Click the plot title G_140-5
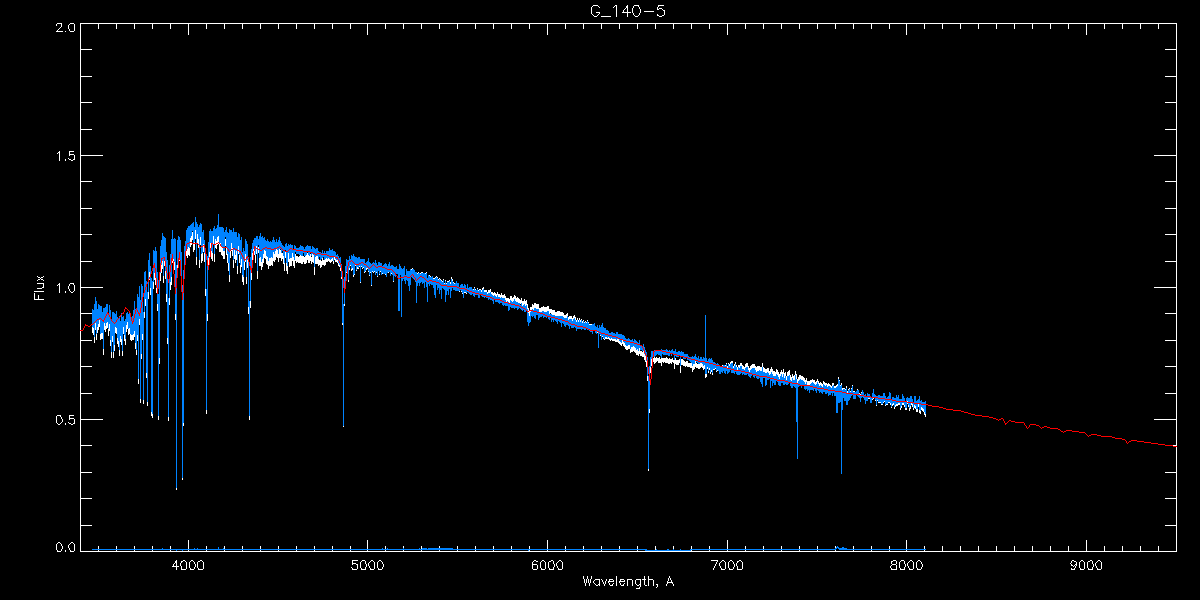Viewport: 1200px width, 600px height. point(627,11)
